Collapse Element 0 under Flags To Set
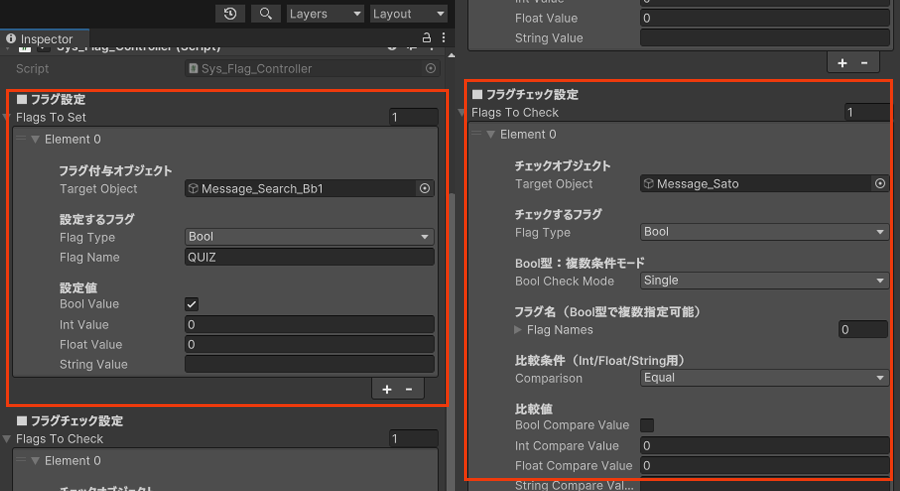Screen dimensions: 900x491 36,139
